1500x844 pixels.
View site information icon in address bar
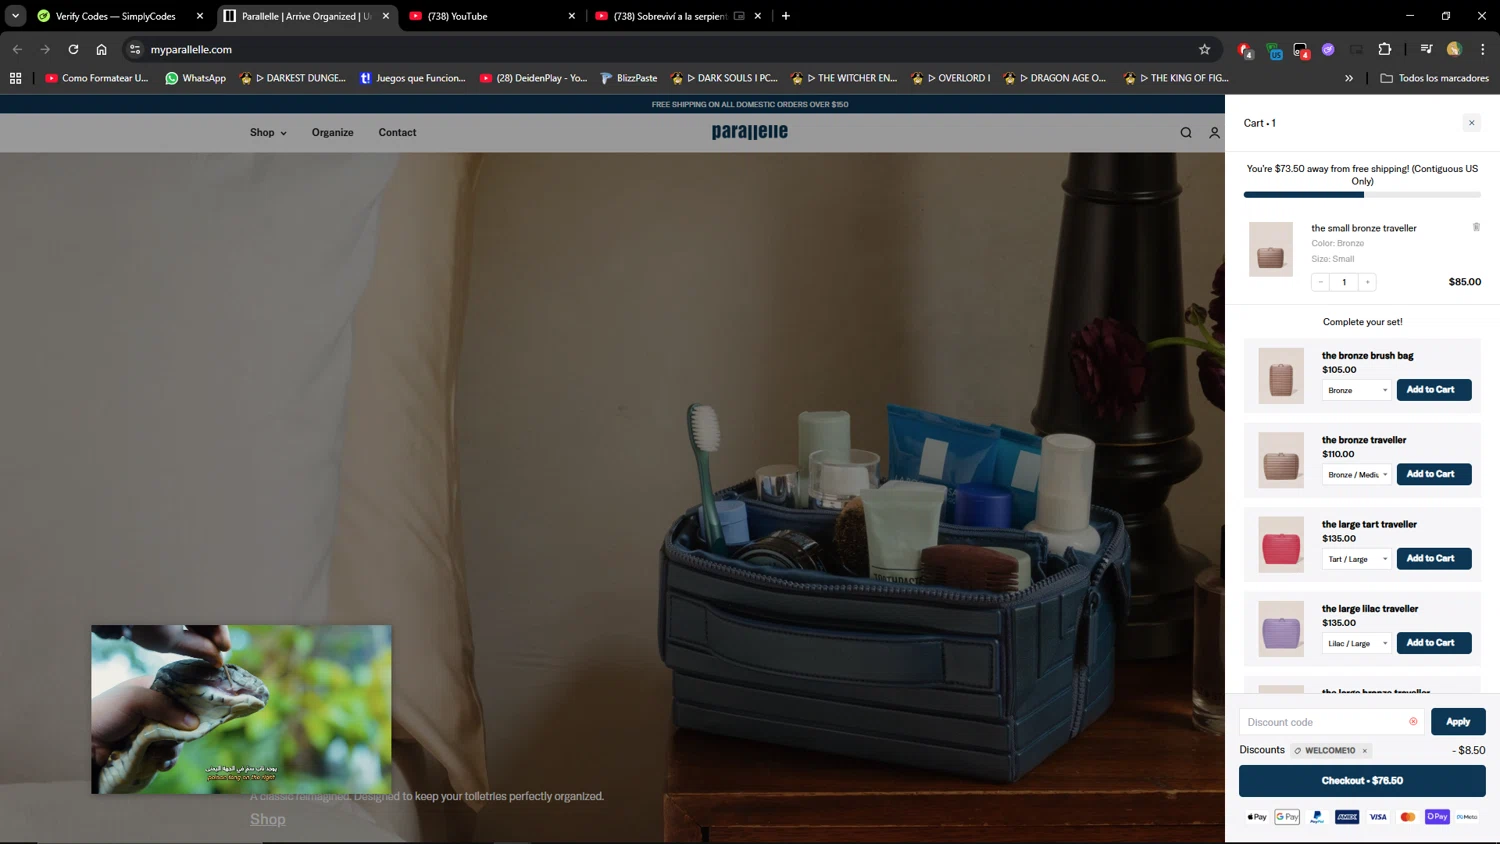click(x=135, y=49)
